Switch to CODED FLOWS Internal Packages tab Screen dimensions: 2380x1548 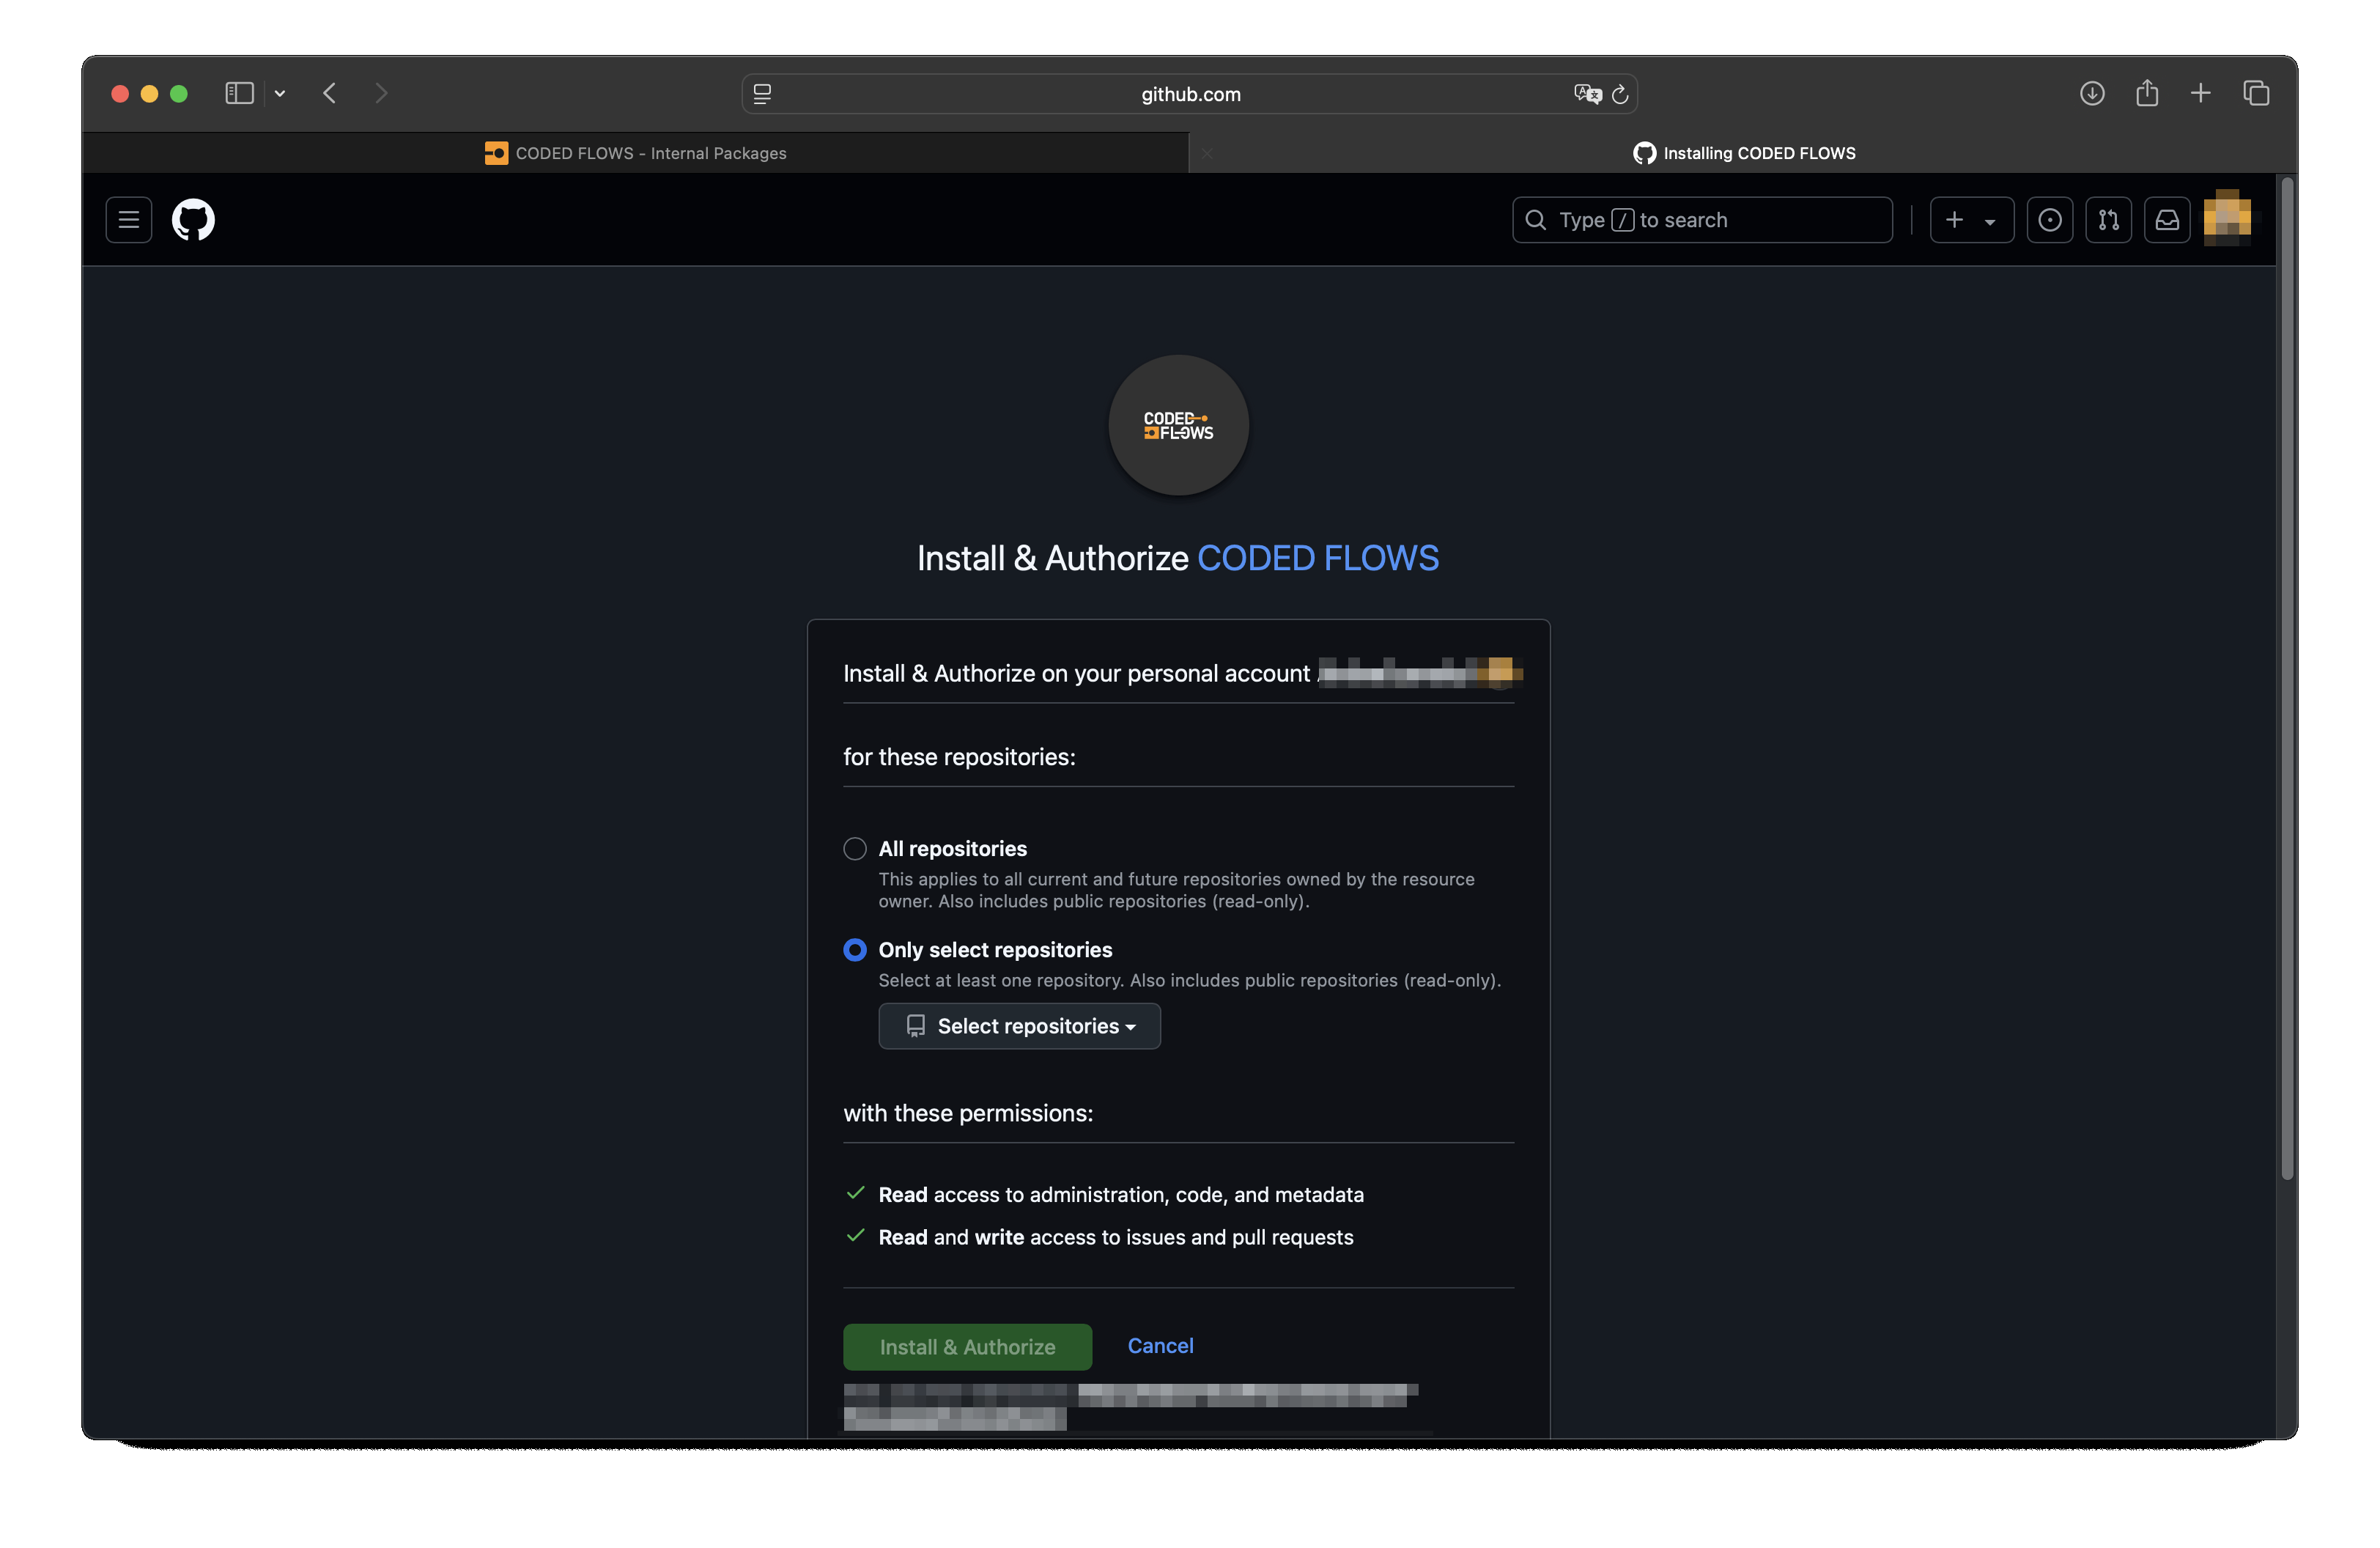636,153
